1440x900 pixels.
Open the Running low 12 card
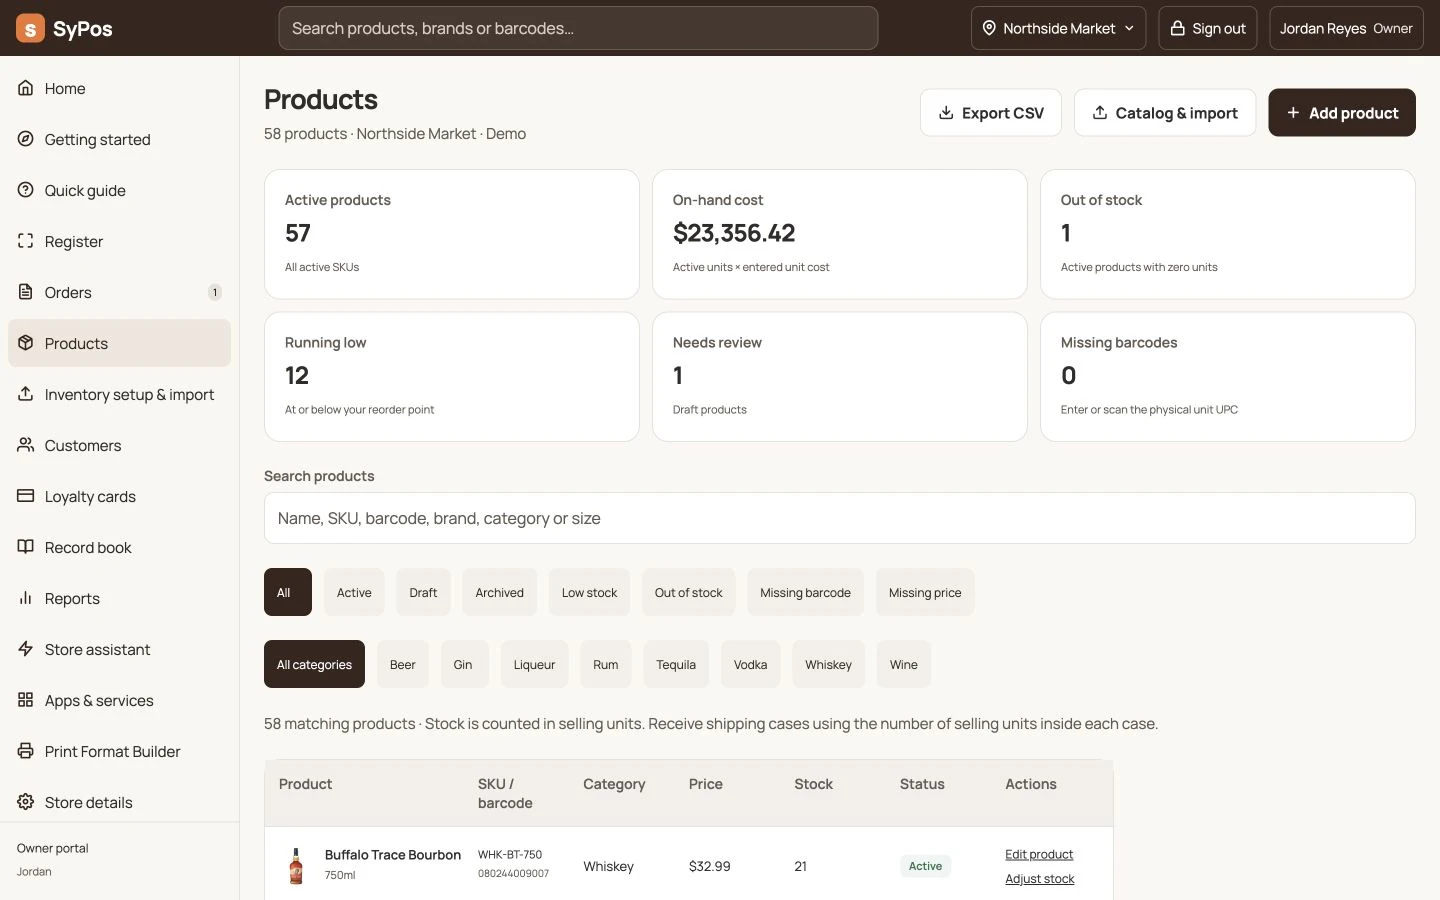click(x=452, y=377)
